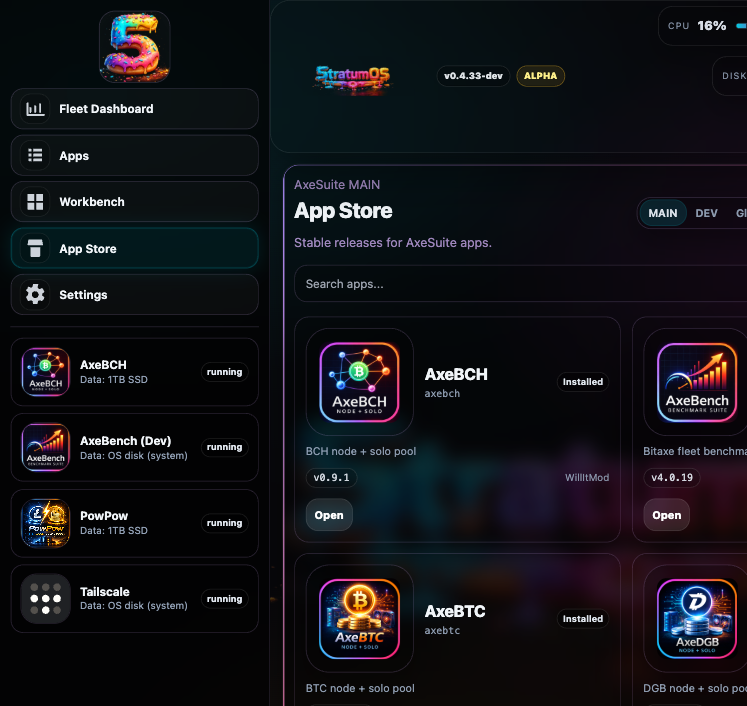Select the PowPow running app row
The height and width of the screenshot is (706, 747).
click(x=135, y=523)
